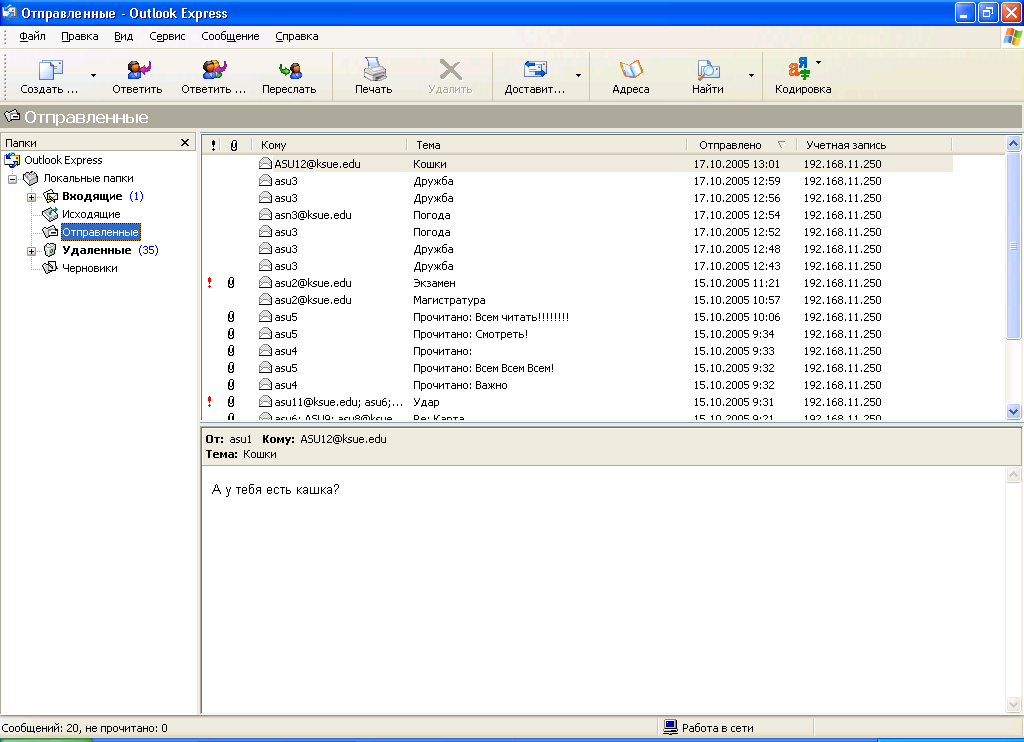This screenshot has width=1024, height=742.
Task: Click the message list scrollbar up arrow
Action: pyautogui.click(x=1014, y=143)
